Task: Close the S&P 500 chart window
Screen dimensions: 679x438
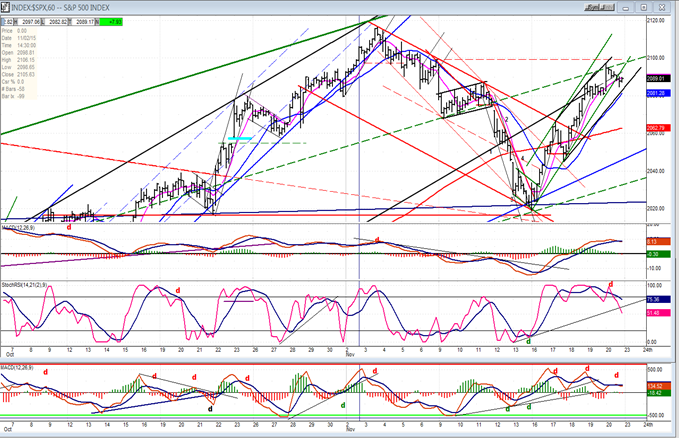Action: (x=662, y=7)
